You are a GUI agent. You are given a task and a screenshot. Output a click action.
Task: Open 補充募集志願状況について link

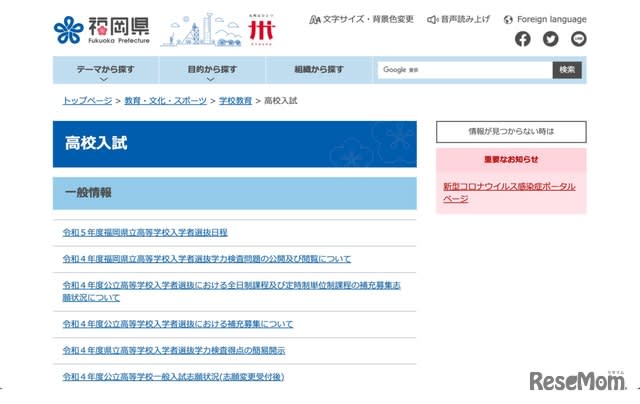point(231,291)
